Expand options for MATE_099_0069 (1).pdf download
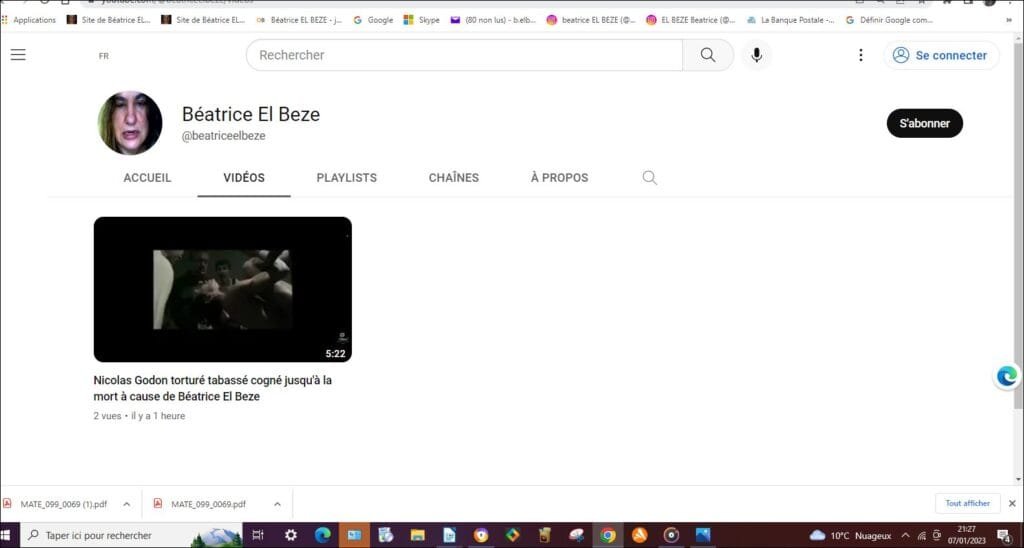The image size is (1024, 548). pos(128,504)
